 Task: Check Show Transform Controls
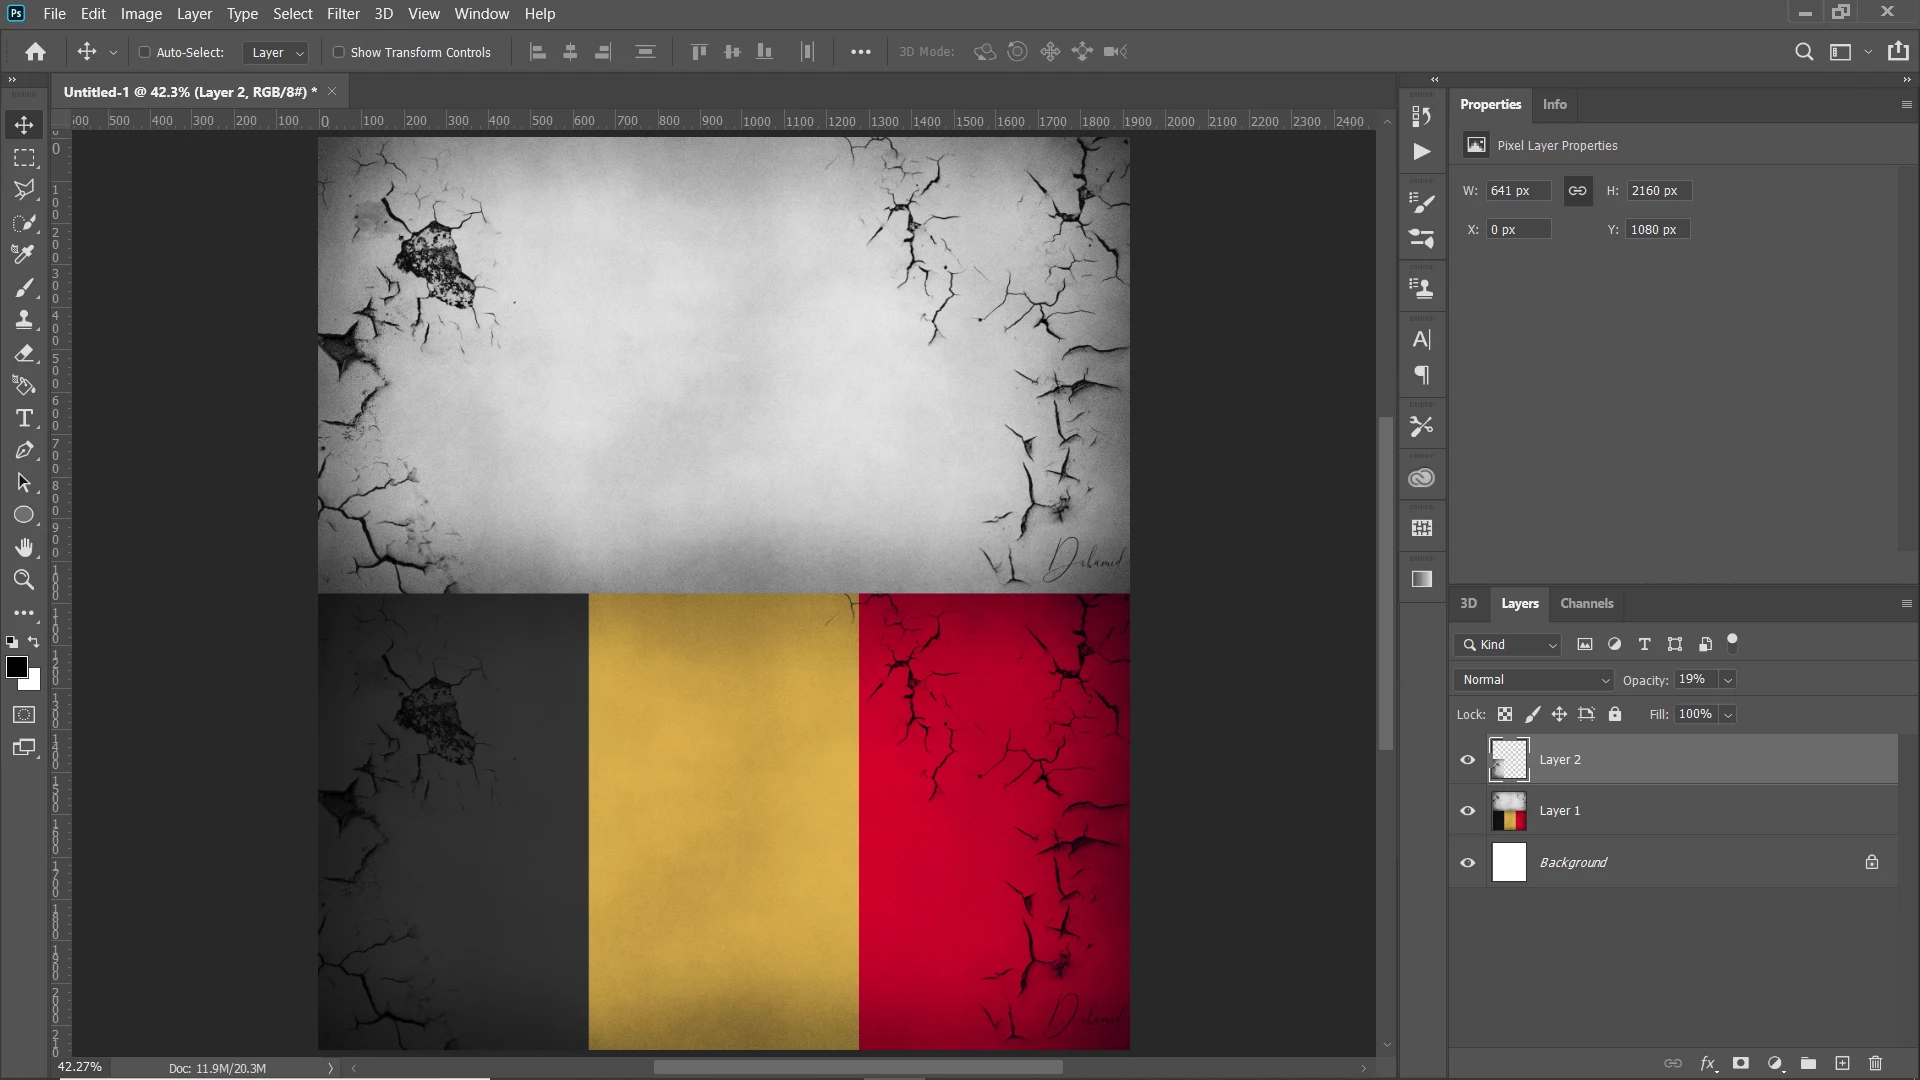[338, 52]
